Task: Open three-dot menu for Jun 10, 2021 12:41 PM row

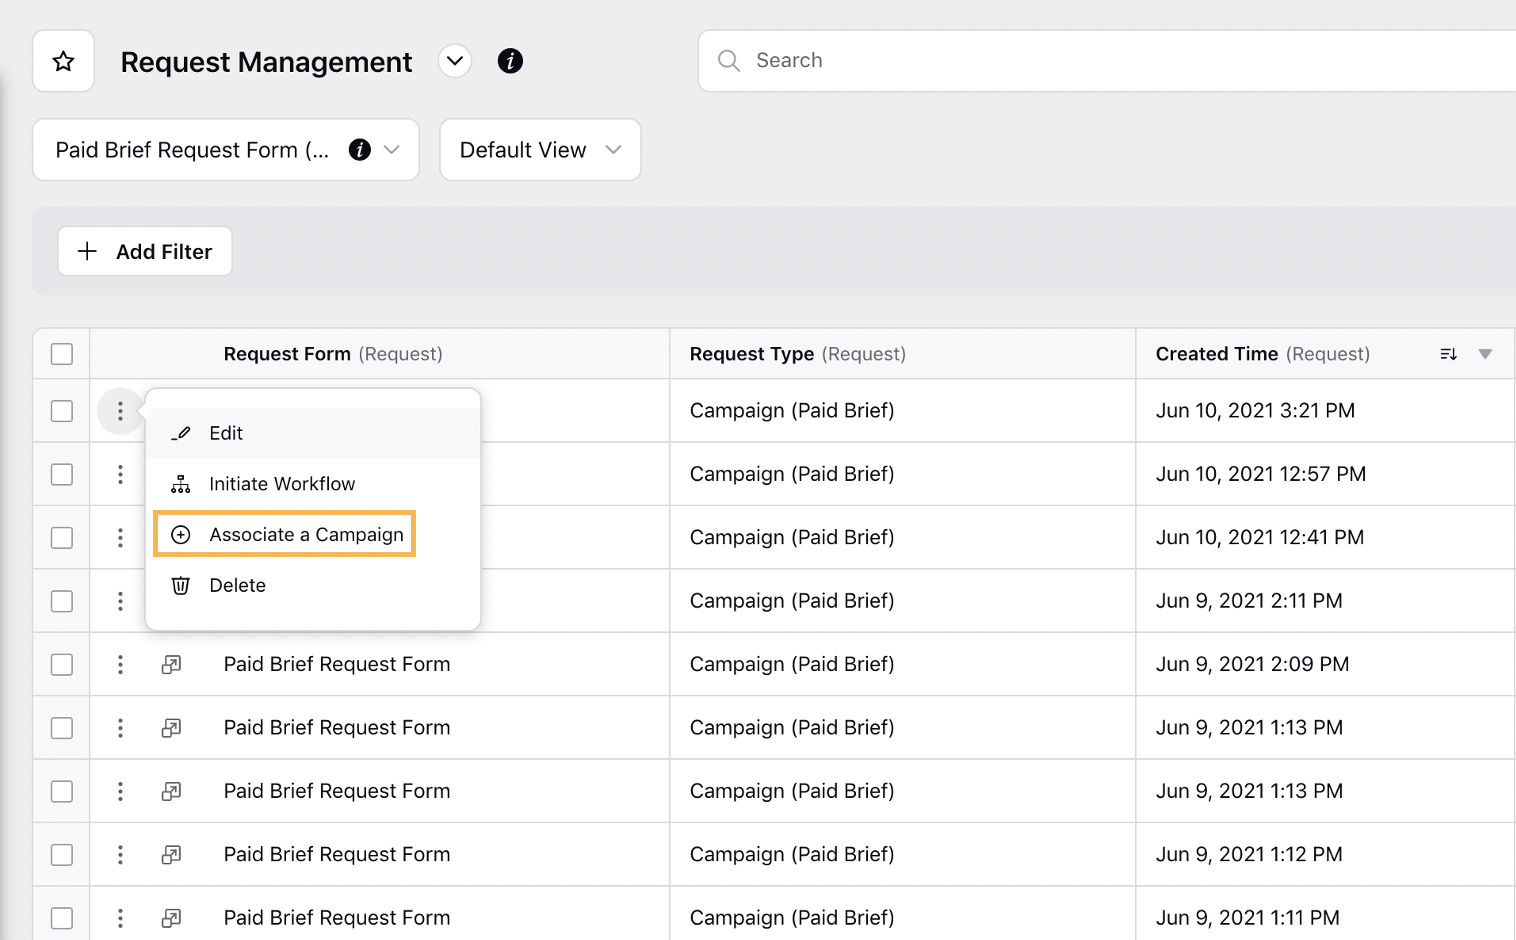Action: (x=120, y=538)
